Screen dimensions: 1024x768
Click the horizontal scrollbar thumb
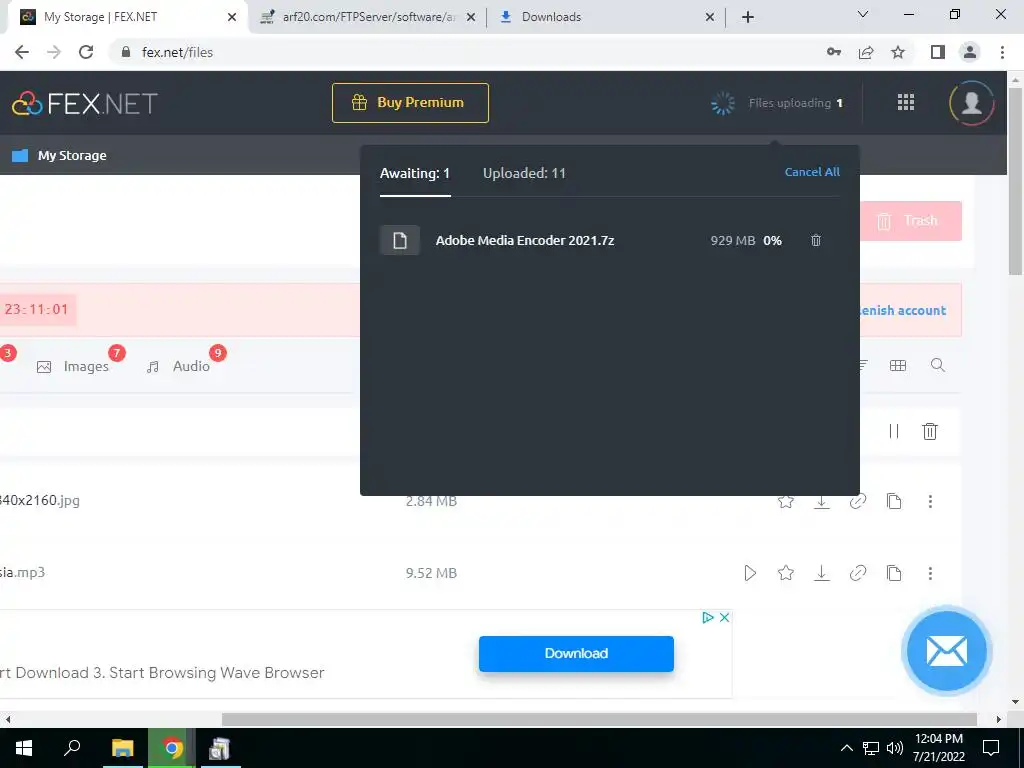(x=599, y=719)
